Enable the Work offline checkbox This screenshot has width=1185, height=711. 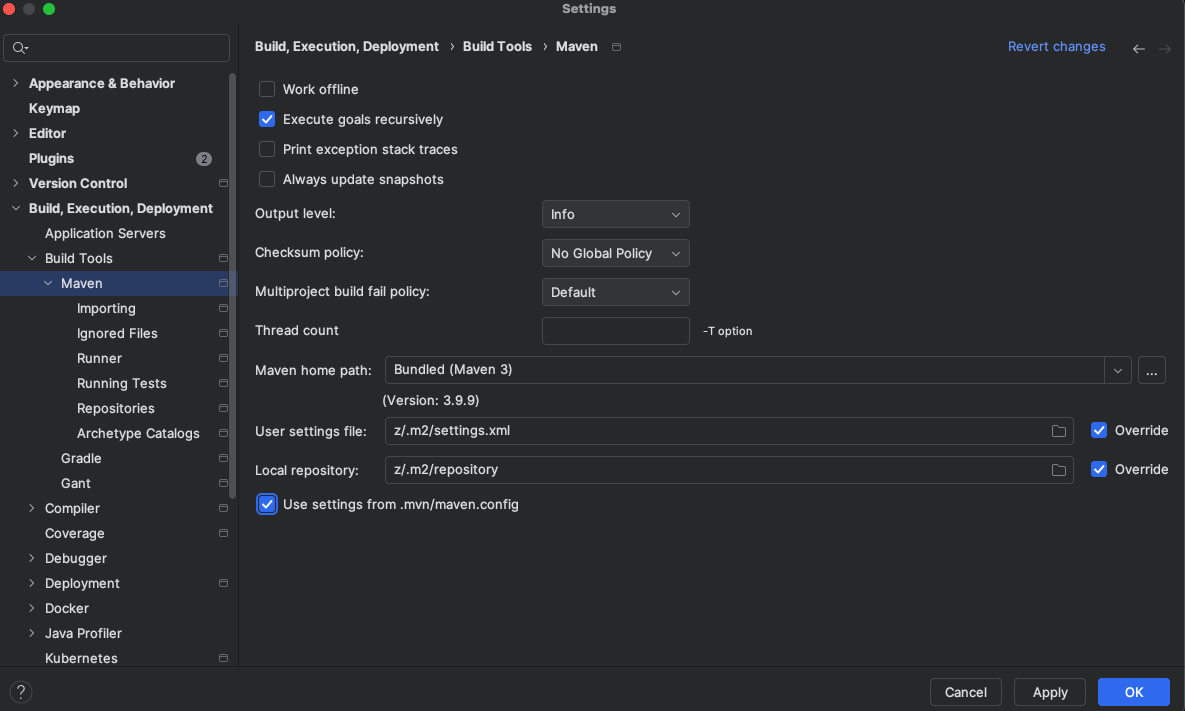(x=267, y=90)
